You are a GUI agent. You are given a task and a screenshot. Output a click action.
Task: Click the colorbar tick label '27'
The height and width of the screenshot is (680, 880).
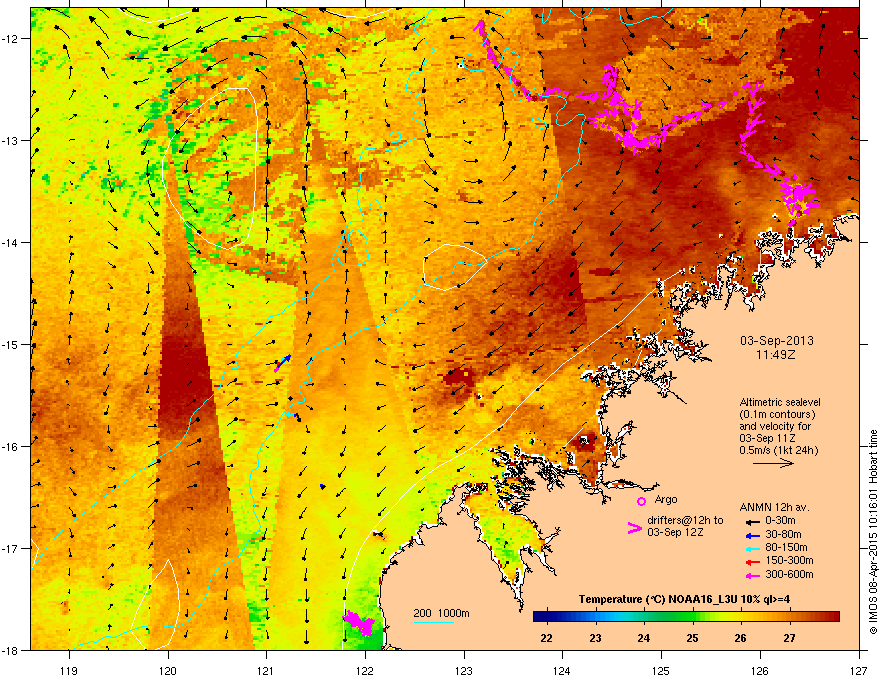pyautogui.click(x=789, y=638)
